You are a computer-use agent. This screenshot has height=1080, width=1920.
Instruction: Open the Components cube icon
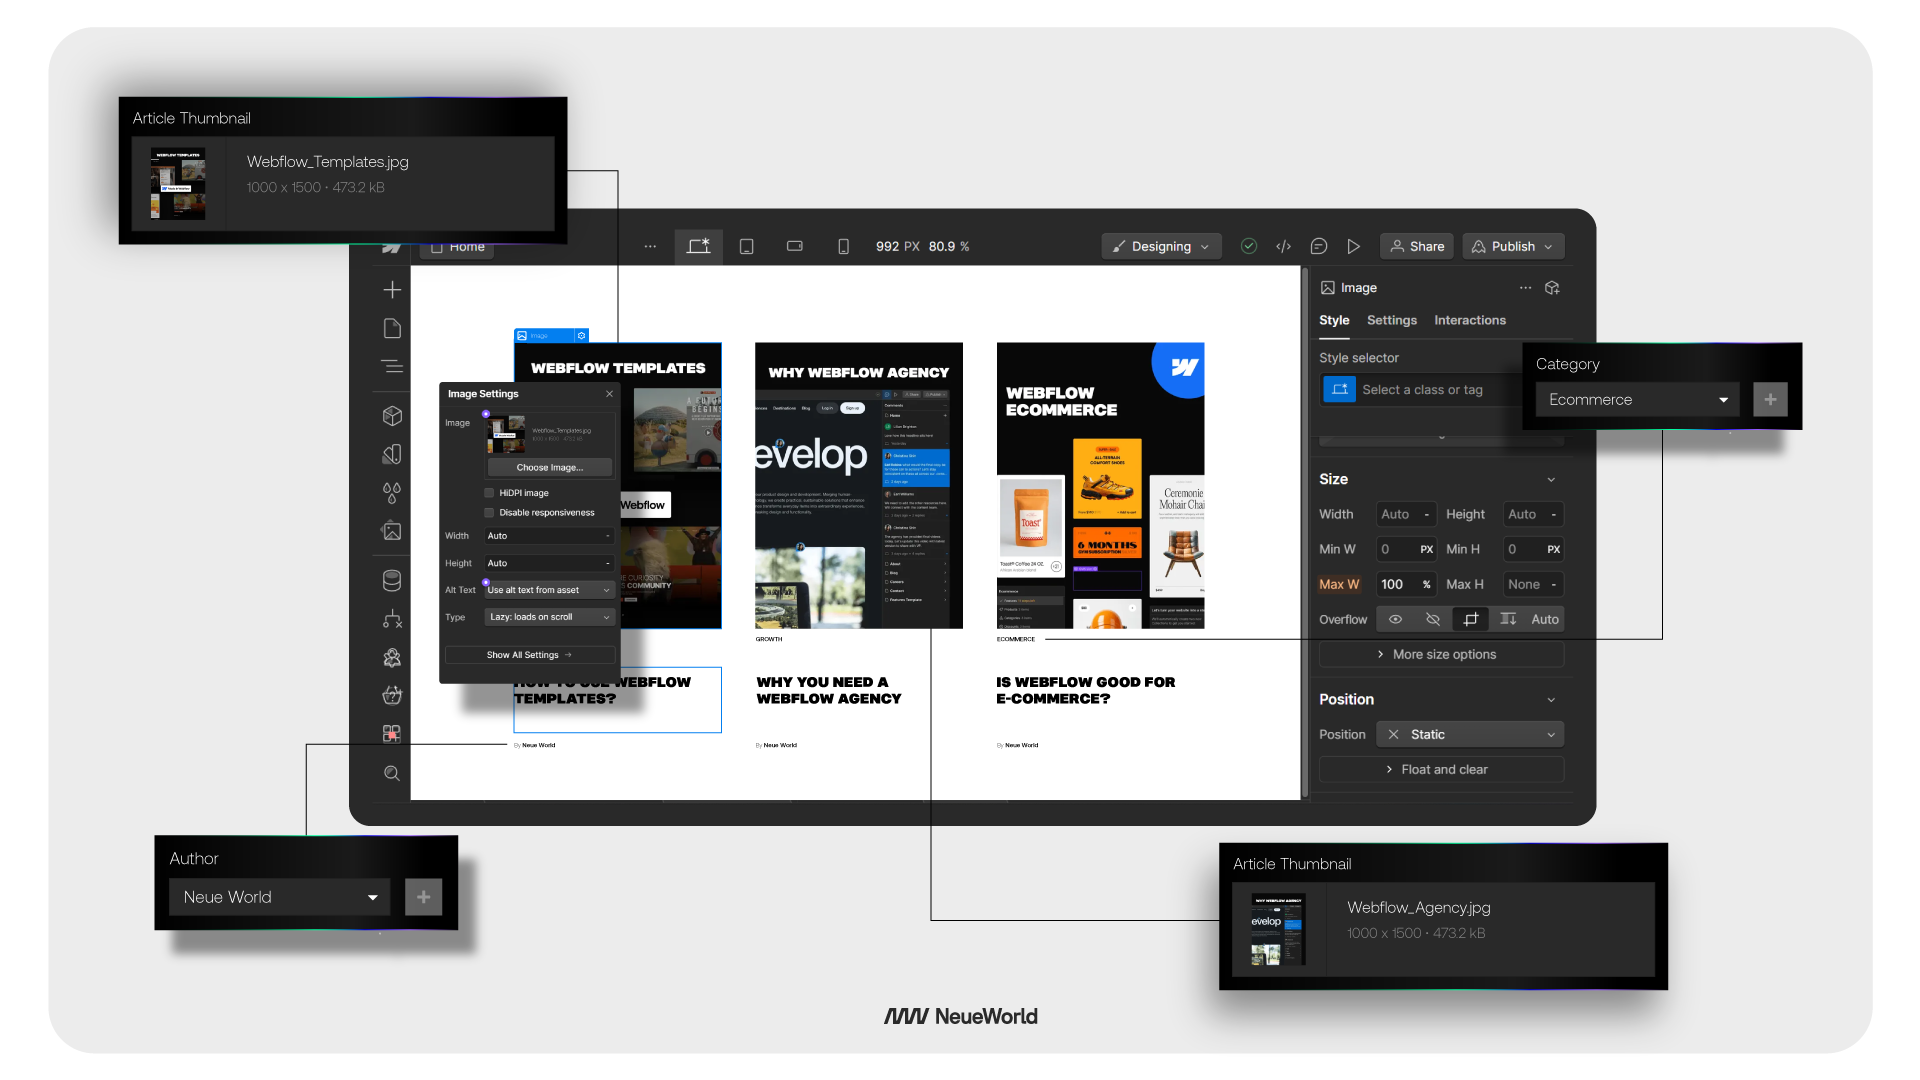coord(392,416)
